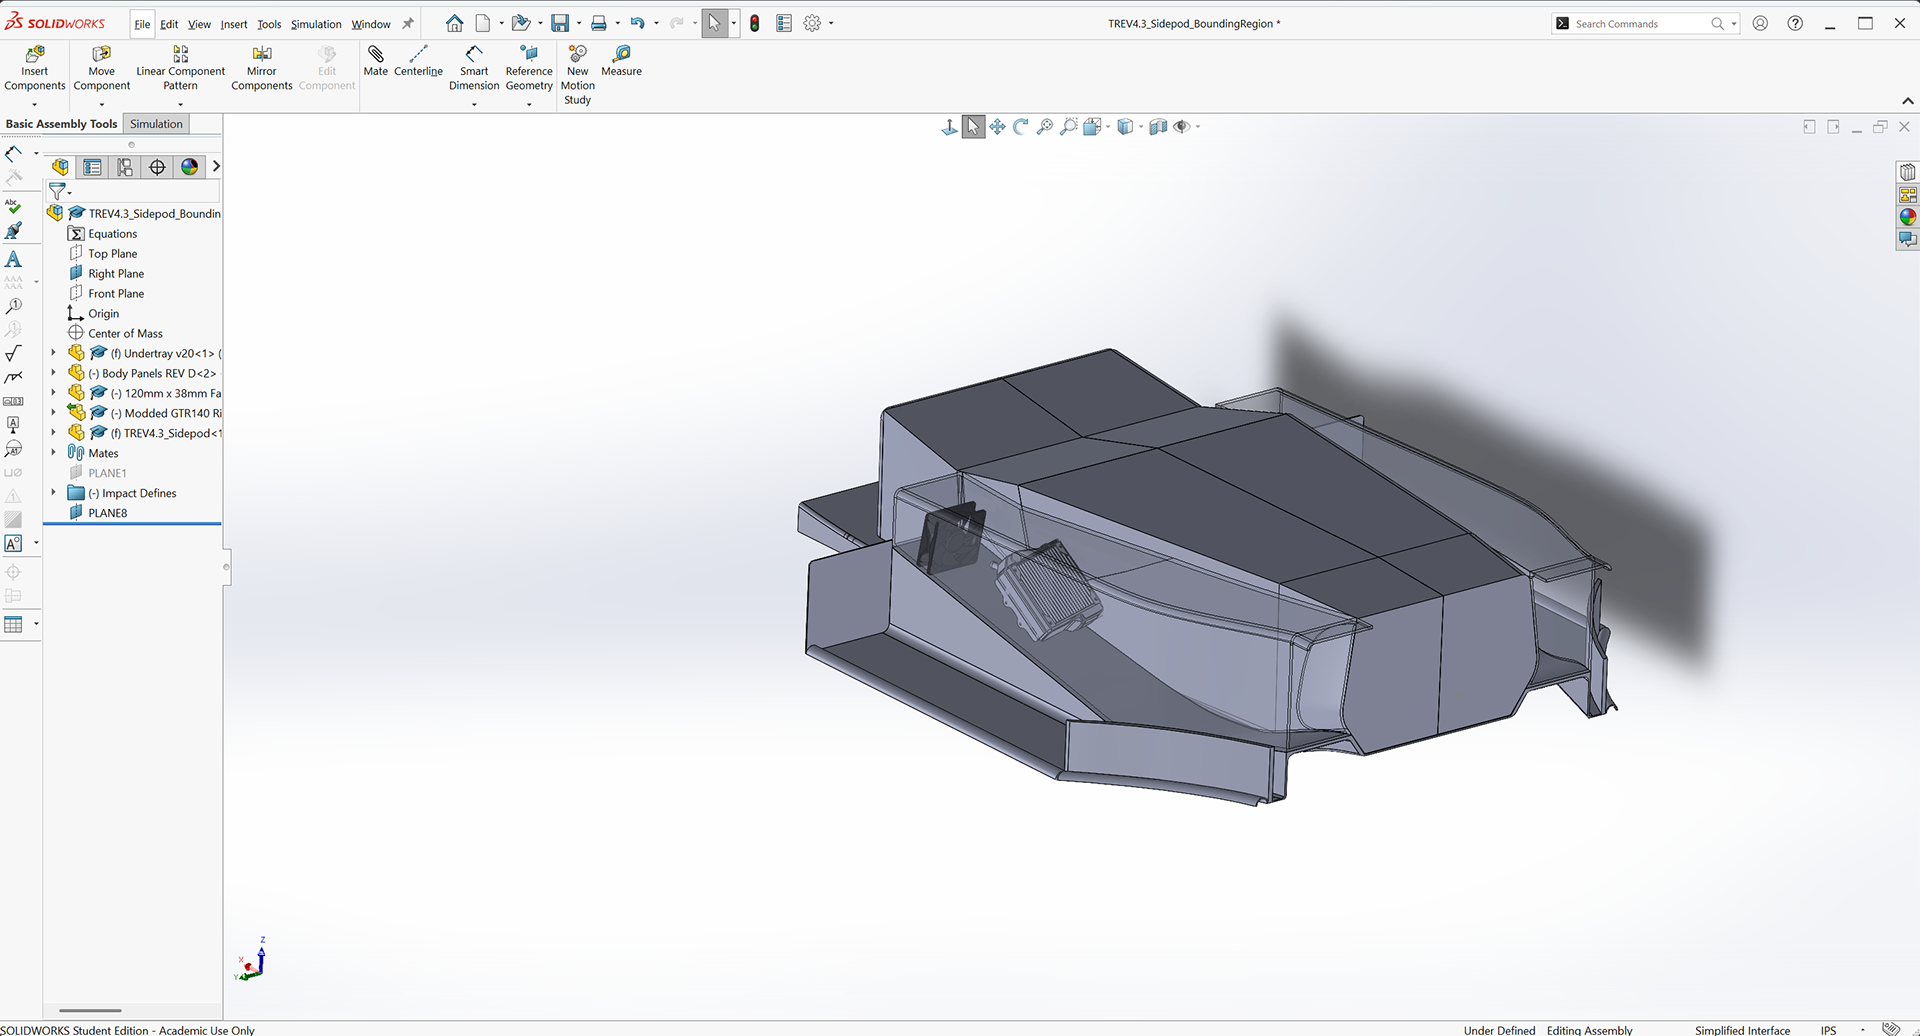Open the Tools menu
Image resolution: width=1920 pixels, height=1036 pixels.
click(268, 23)
